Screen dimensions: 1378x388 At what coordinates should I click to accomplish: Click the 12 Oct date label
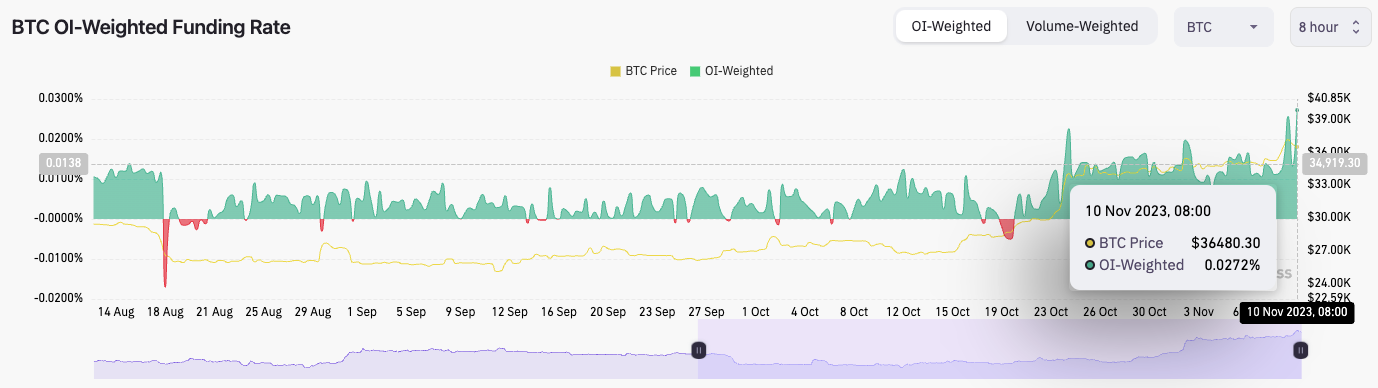(903, 312)
